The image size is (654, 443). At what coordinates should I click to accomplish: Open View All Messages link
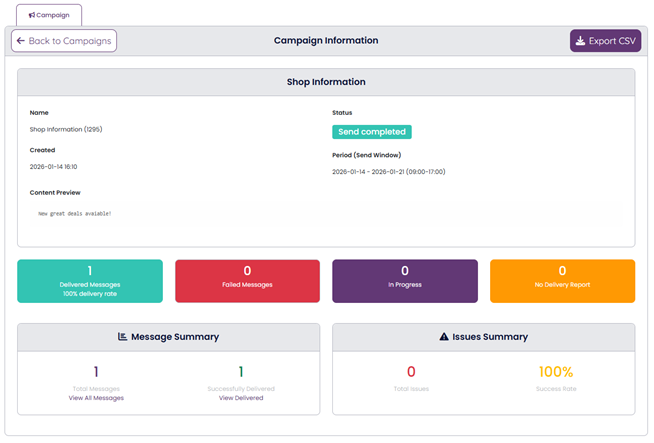(96, 398)
